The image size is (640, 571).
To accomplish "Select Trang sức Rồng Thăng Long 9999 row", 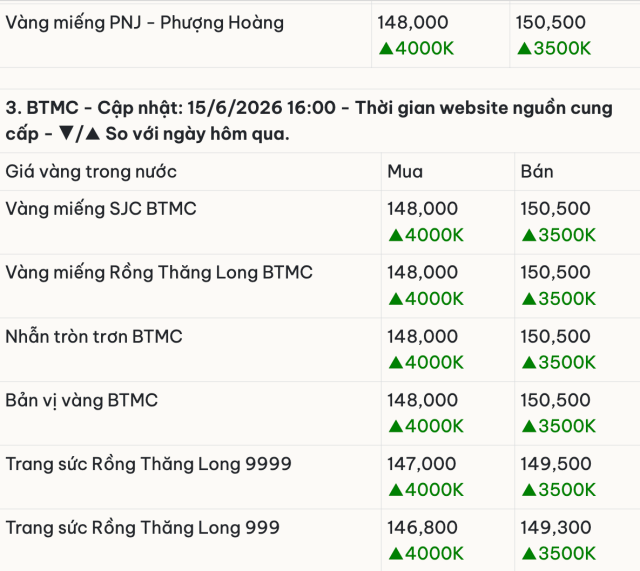I will point(320,477).
